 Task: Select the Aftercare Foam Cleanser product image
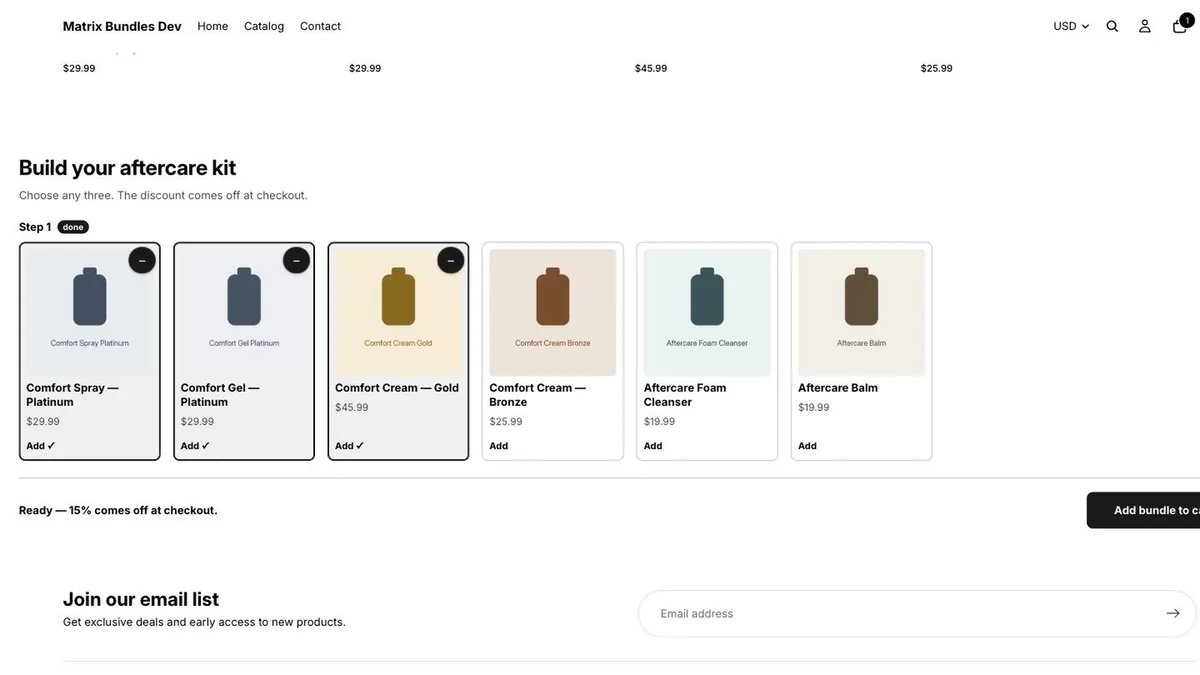707,312
